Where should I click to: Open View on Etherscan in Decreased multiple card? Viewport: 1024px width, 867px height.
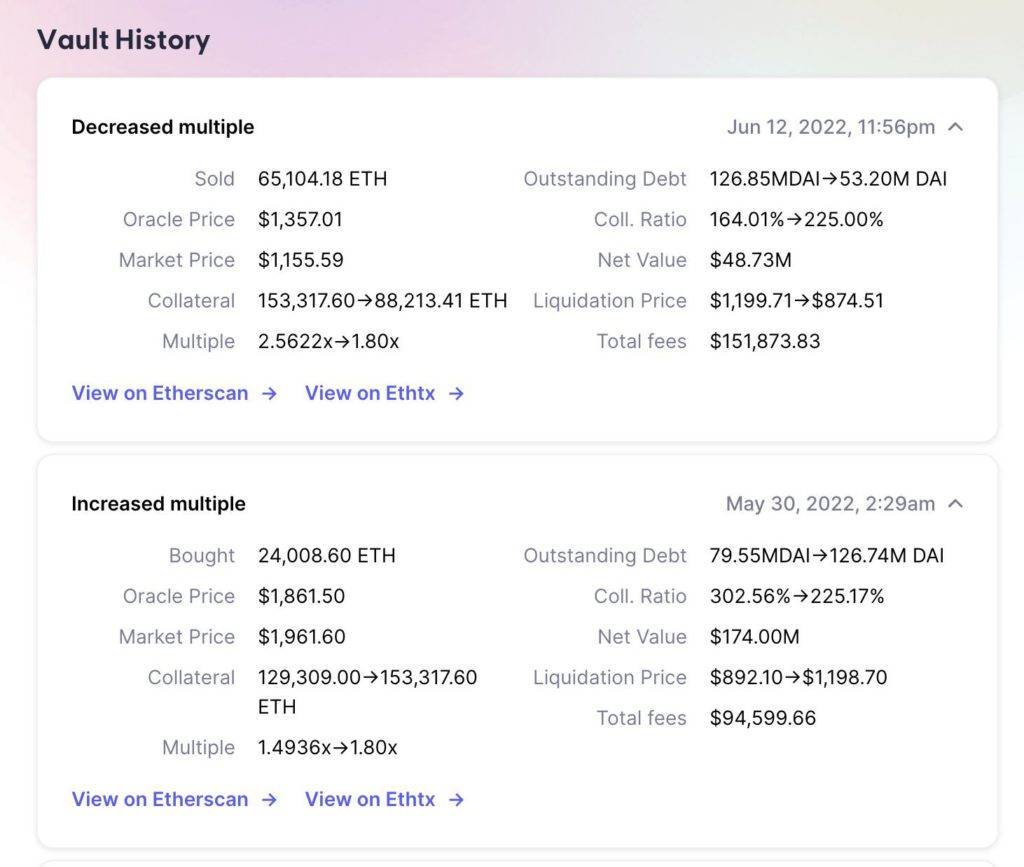point(160,393)
